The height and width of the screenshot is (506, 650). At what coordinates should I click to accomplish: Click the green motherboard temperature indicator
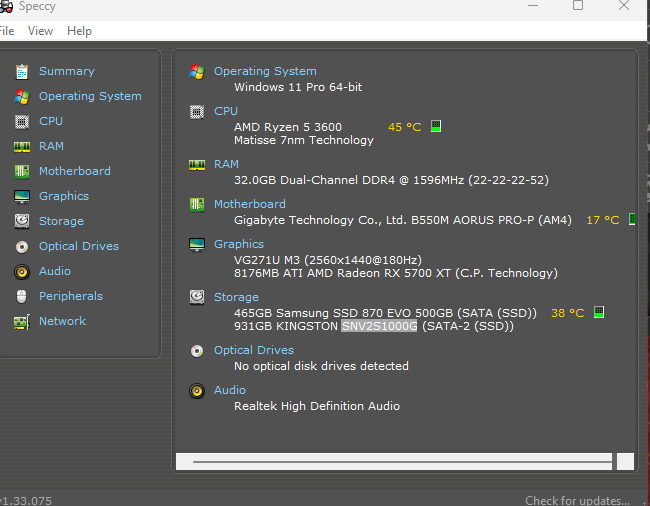632,219
